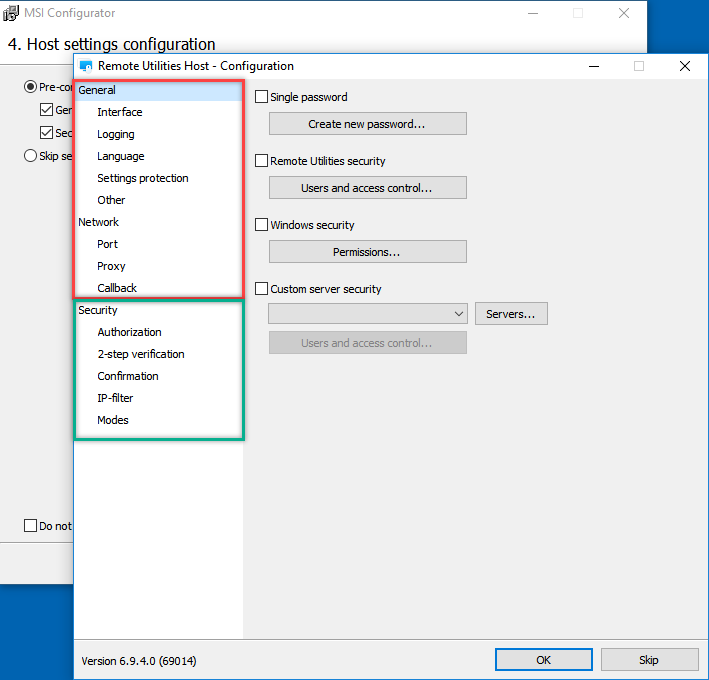The image size is (709, 680).
Task: Click the Create new password button
Action: click(367, 124)
